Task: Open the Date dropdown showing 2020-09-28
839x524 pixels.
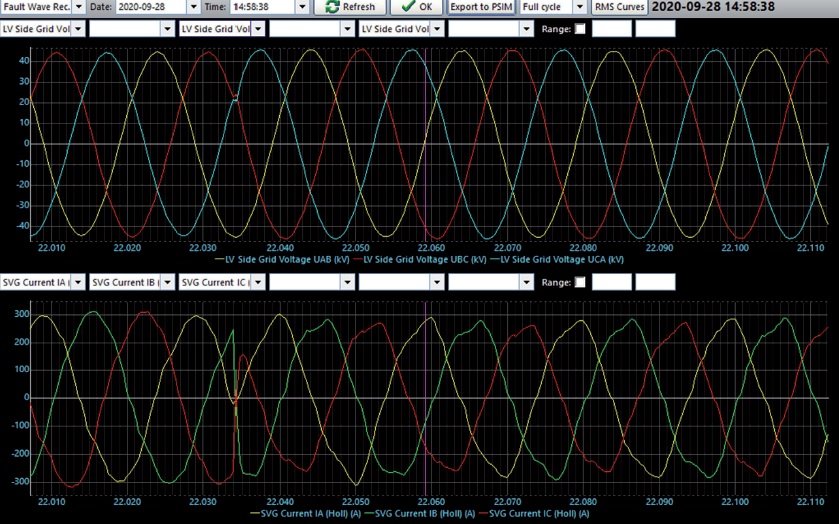Action: pos(194,7)
